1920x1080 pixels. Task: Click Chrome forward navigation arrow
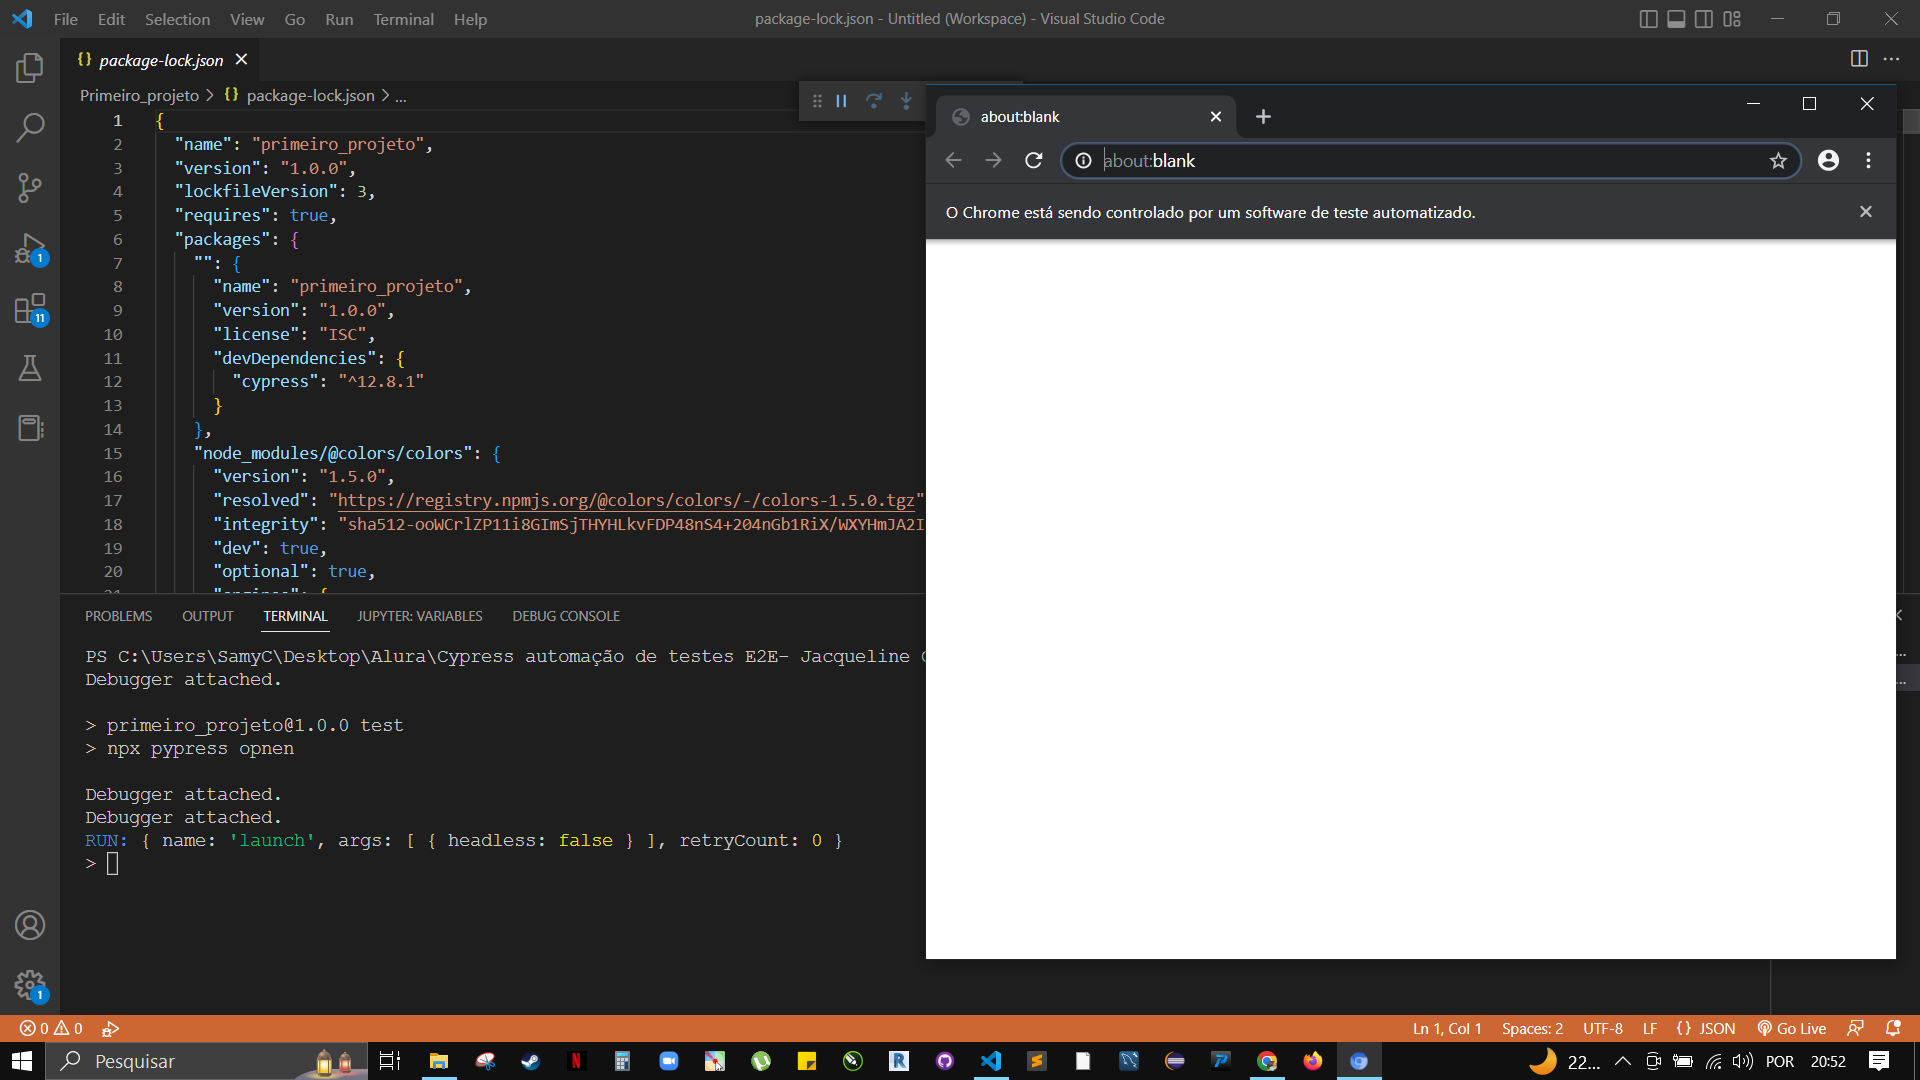993,160
